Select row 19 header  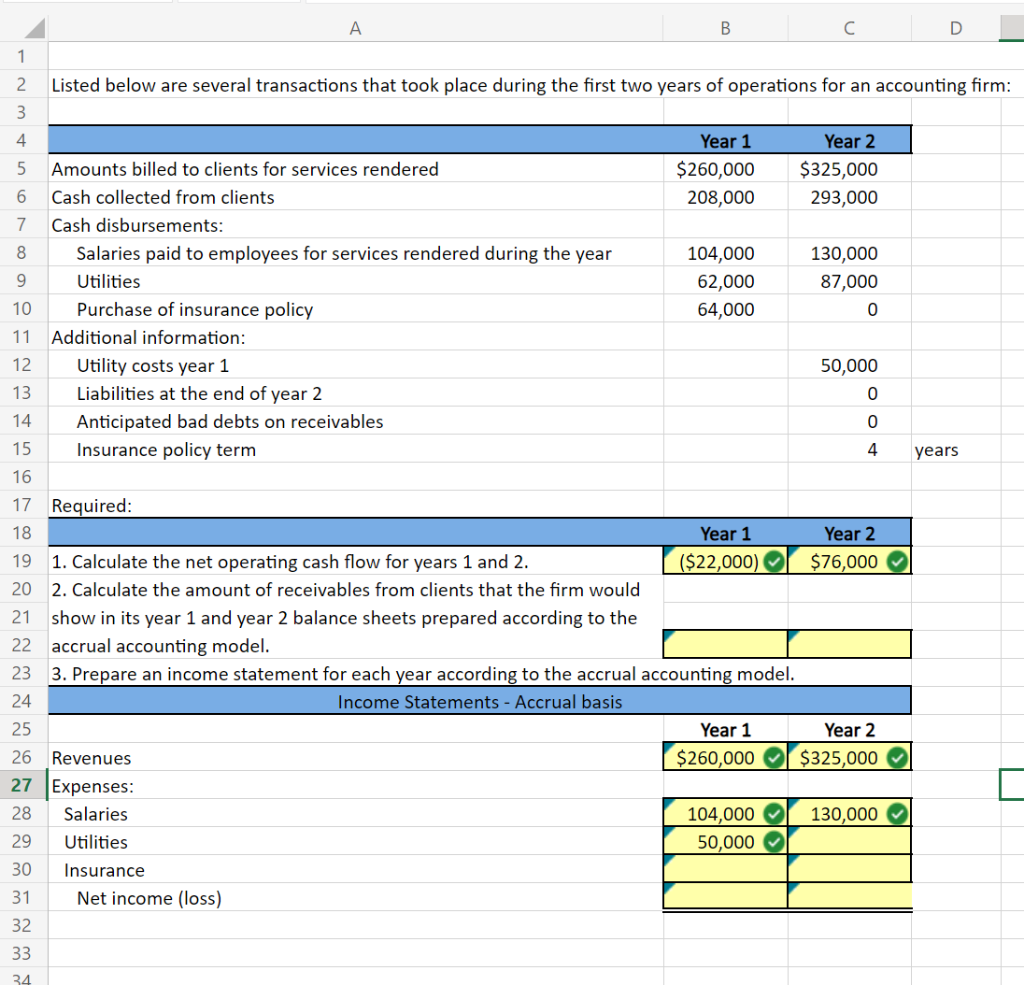[x=22, y=561]
